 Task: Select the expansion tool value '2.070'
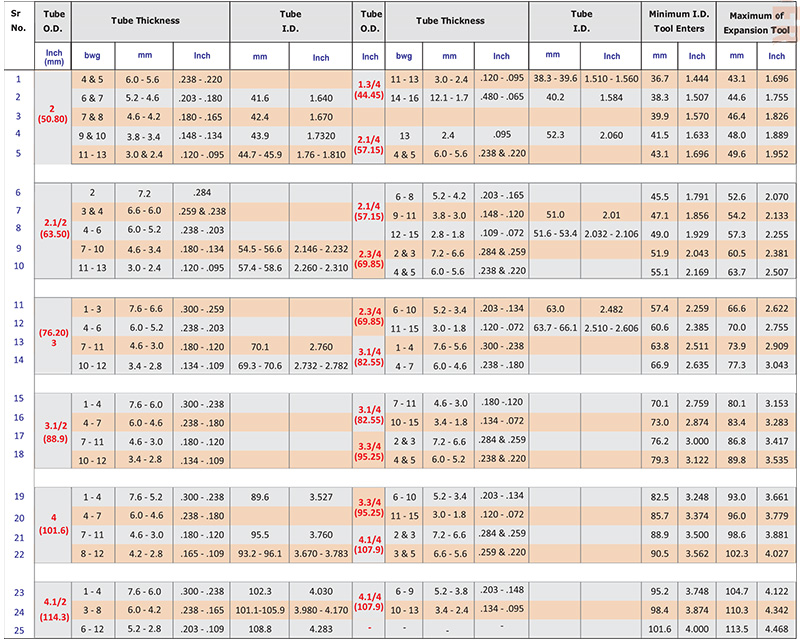[x=777, y=196]
